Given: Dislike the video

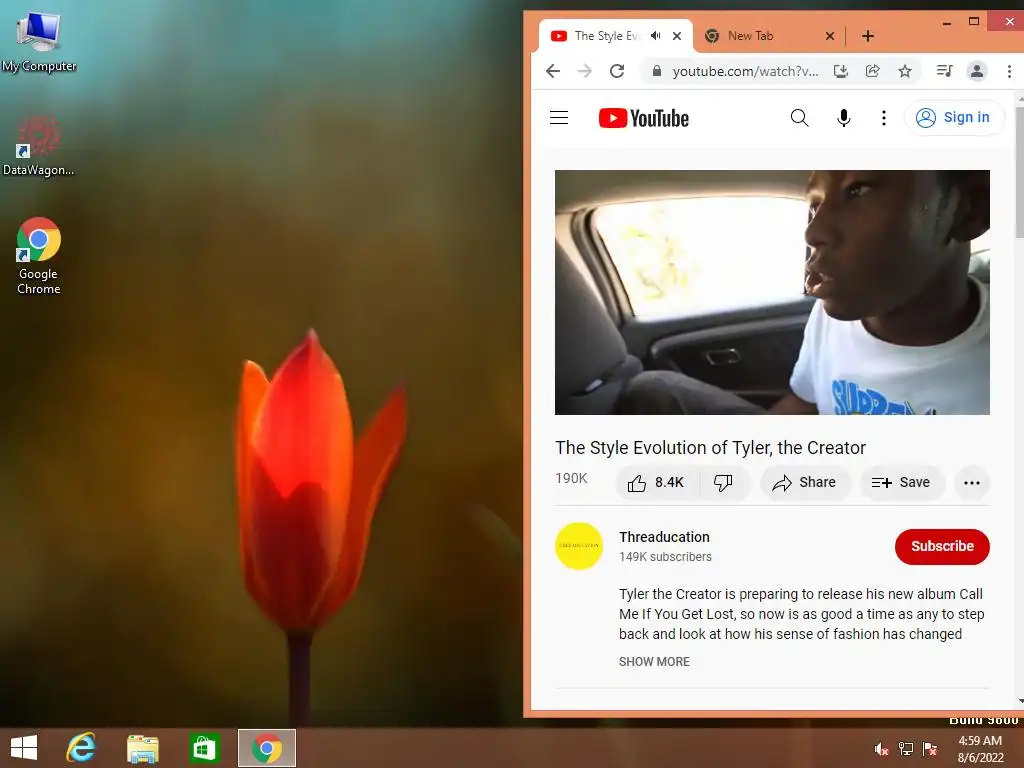Looking at the screenshot, I should pos(724,483).
